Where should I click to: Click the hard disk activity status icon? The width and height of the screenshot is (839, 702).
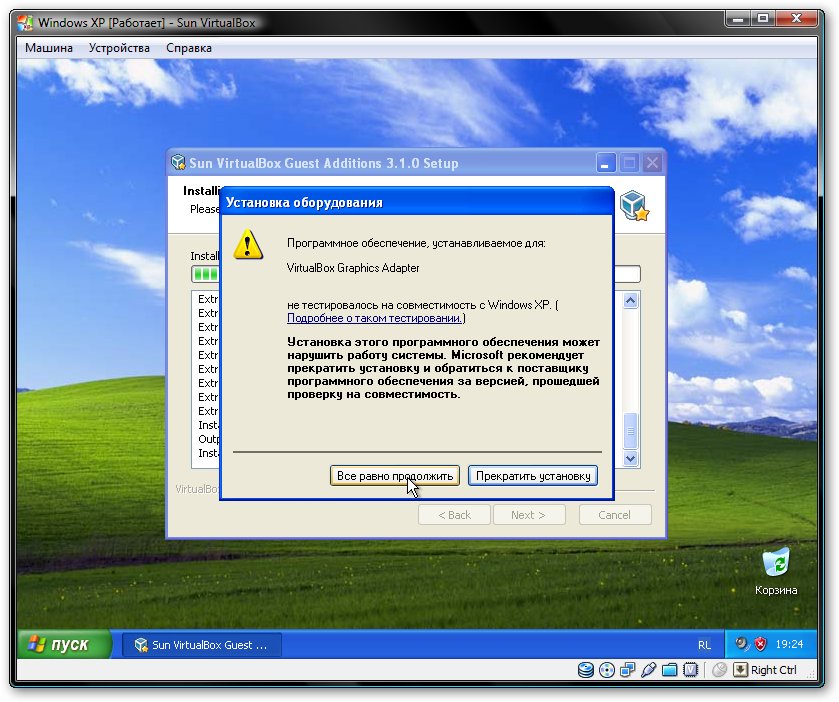point(586,670)
